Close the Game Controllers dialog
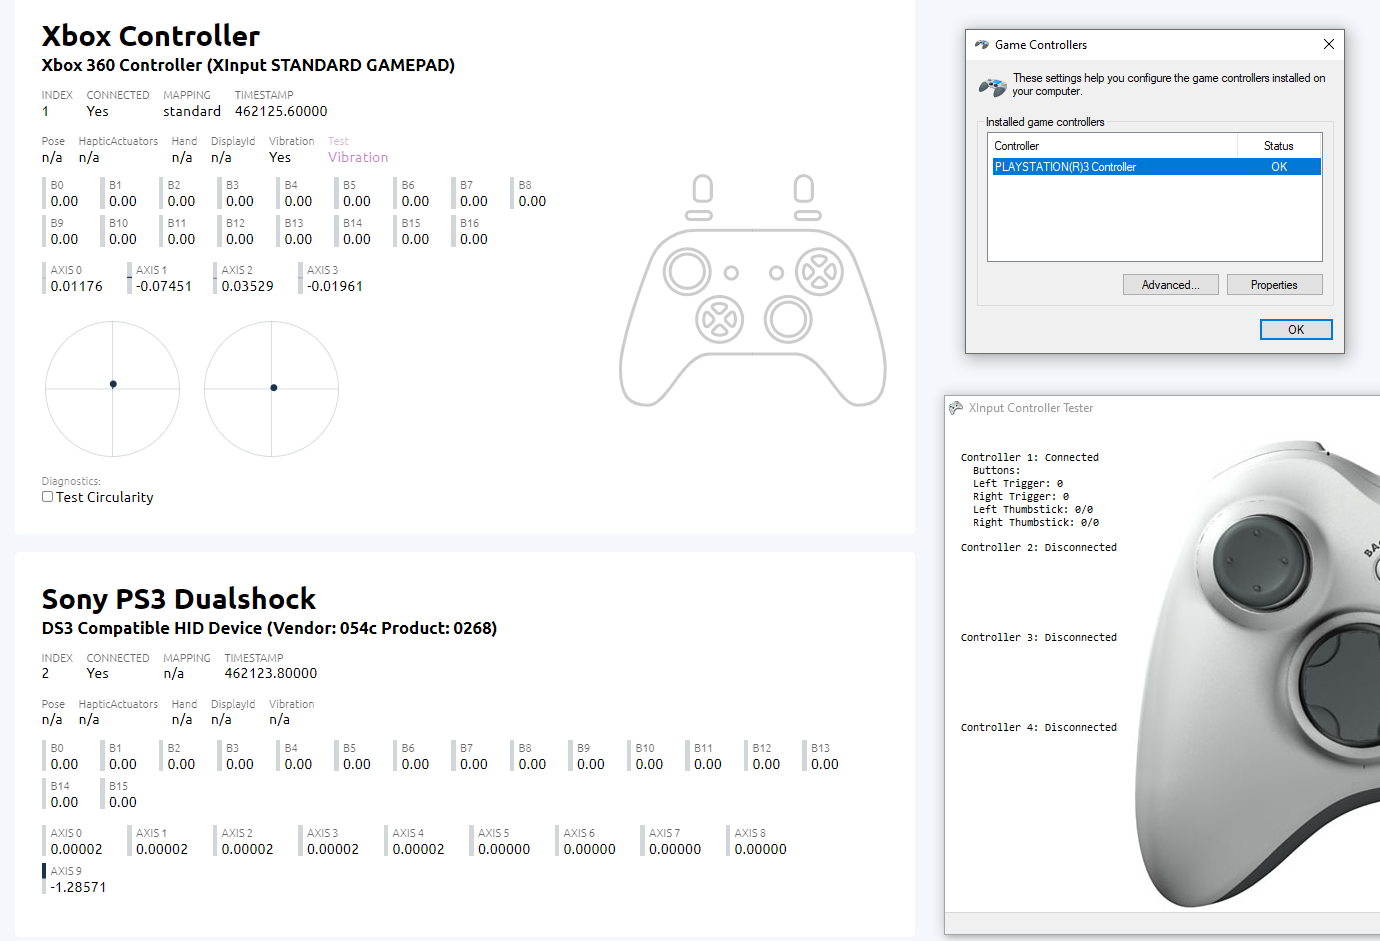The width and height of the screenshot is (1380, 941). click(1329, 44)
